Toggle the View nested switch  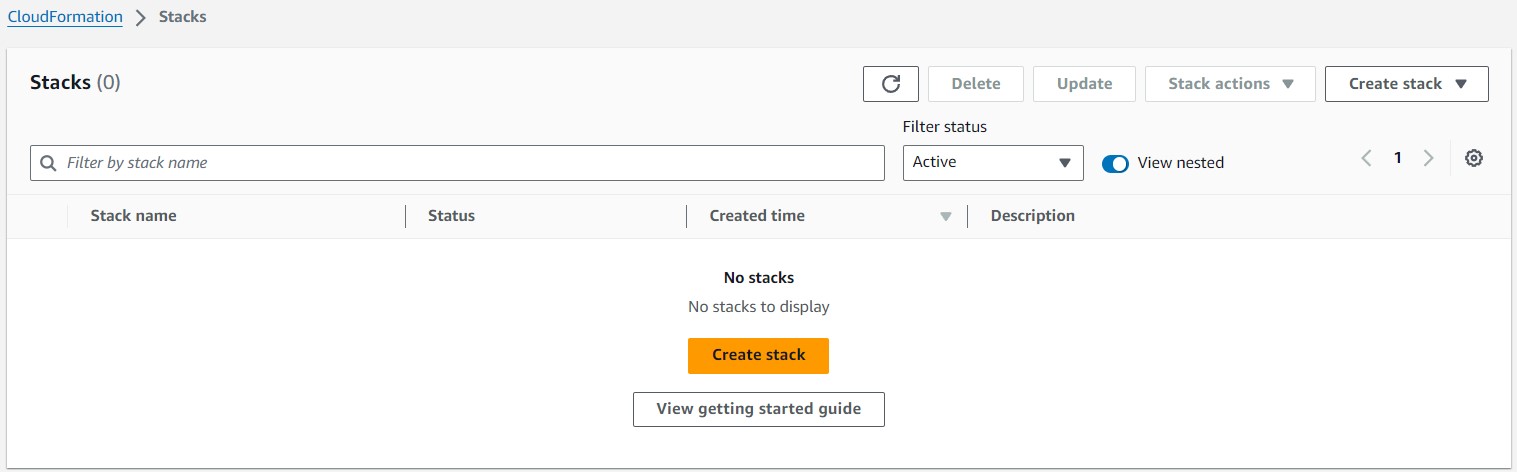pyautogui.click(x=1115, y=163)
